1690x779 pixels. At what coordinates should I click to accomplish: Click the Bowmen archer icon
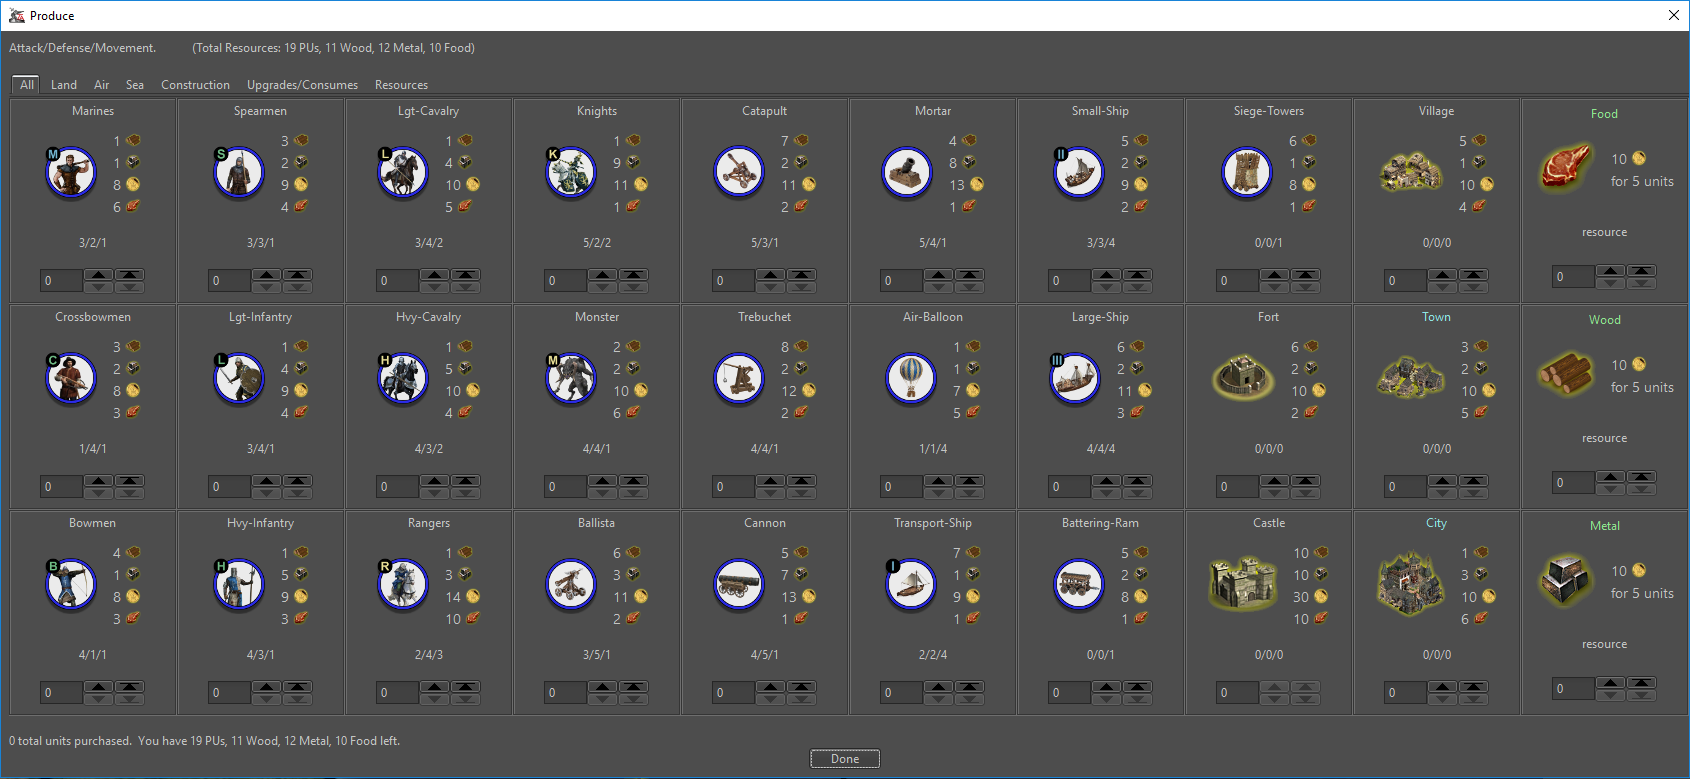point(70,584)
